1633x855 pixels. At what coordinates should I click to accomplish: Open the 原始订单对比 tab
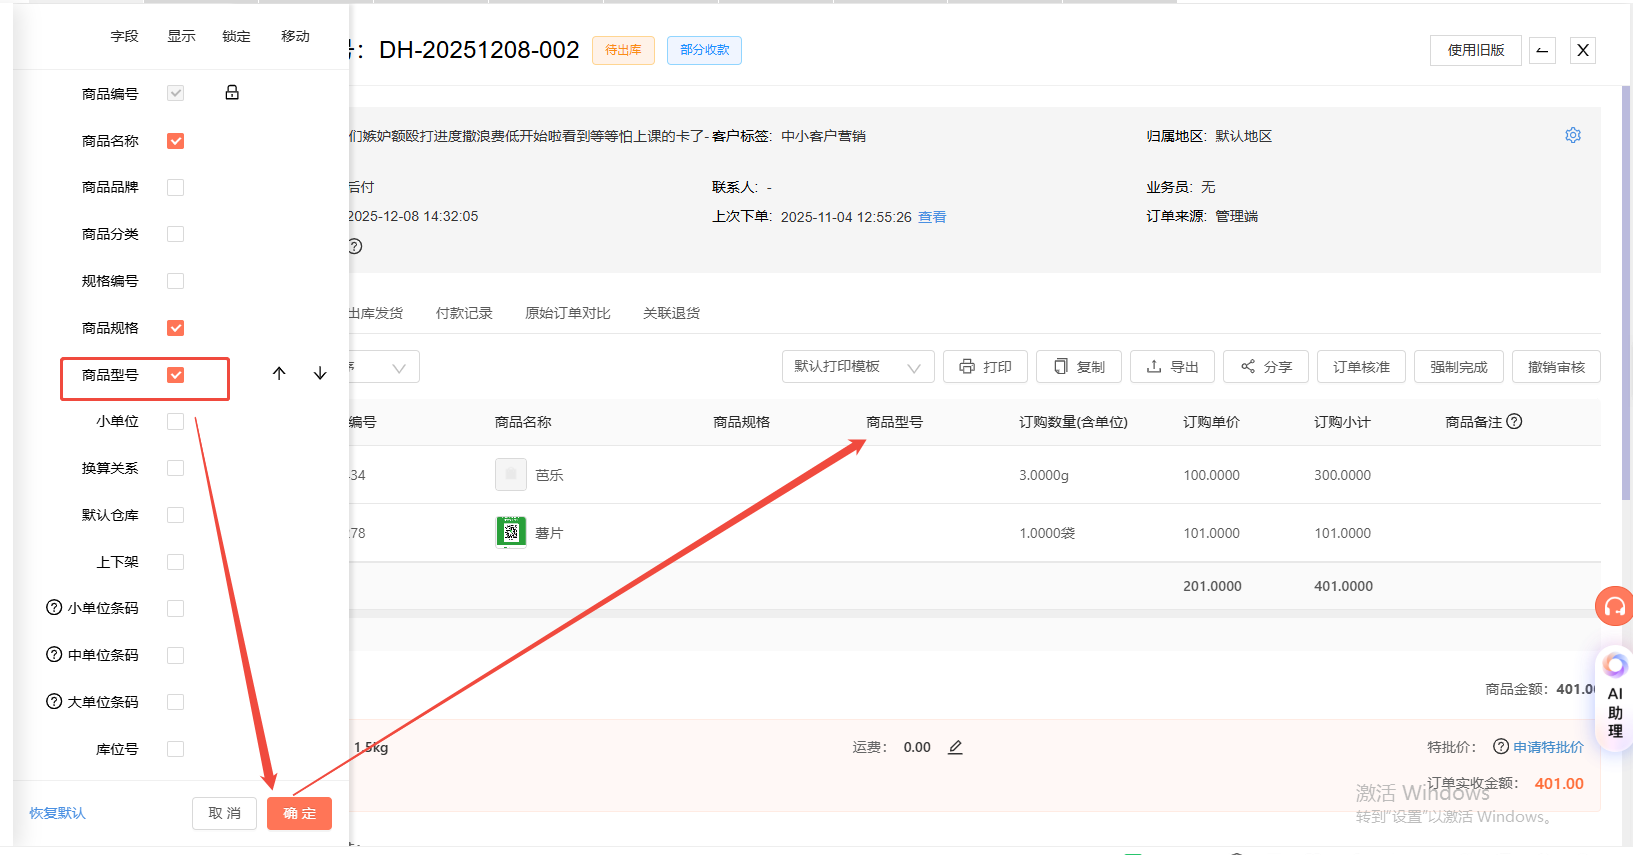click(x=568, y=313)
